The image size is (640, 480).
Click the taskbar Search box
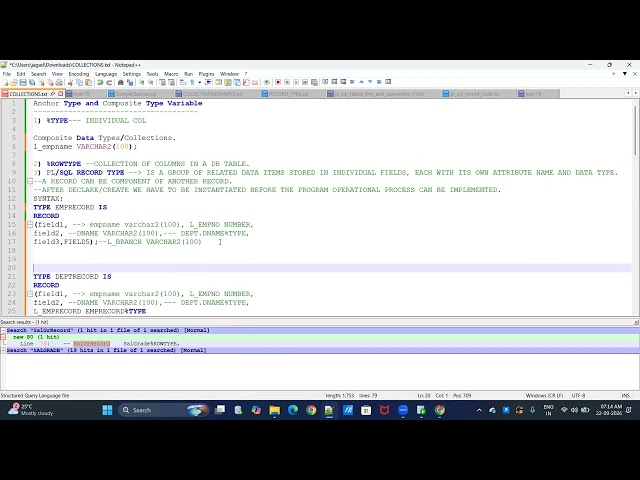[x=163, y=410]
